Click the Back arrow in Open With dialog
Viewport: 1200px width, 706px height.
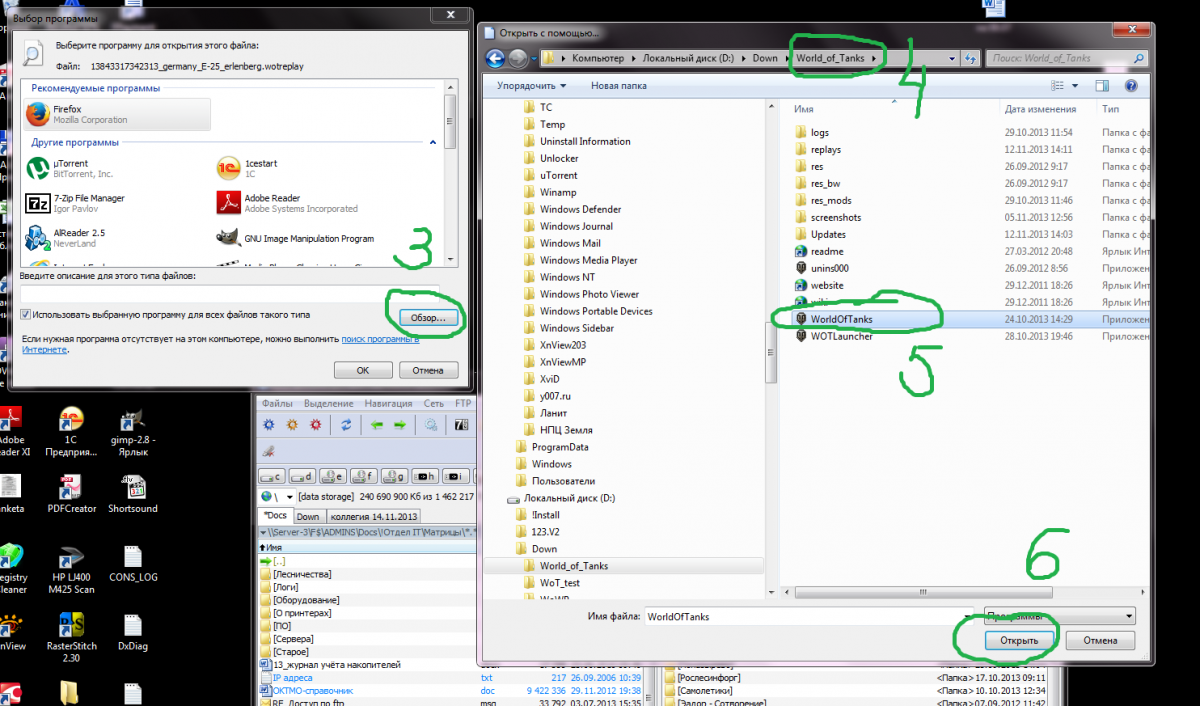tap(496, 58)
